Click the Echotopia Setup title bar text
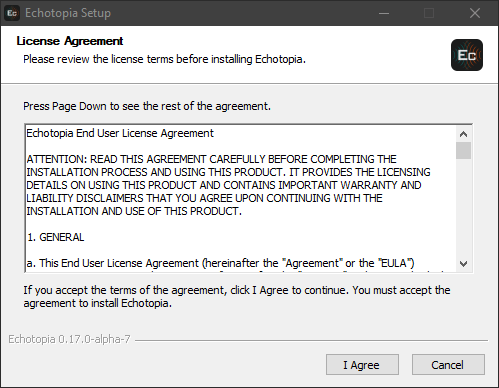 [x=68, y=13]
